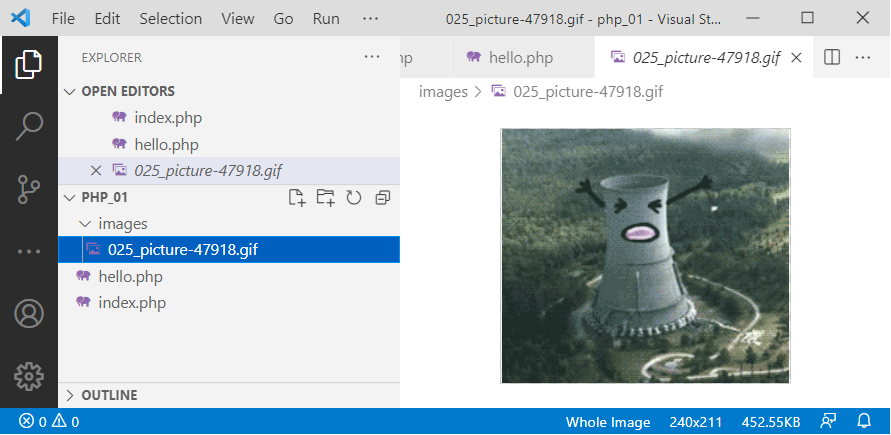The width and height of the screenshot is (891, 435).
Task: Open the Search view icon
Action: 28,126
